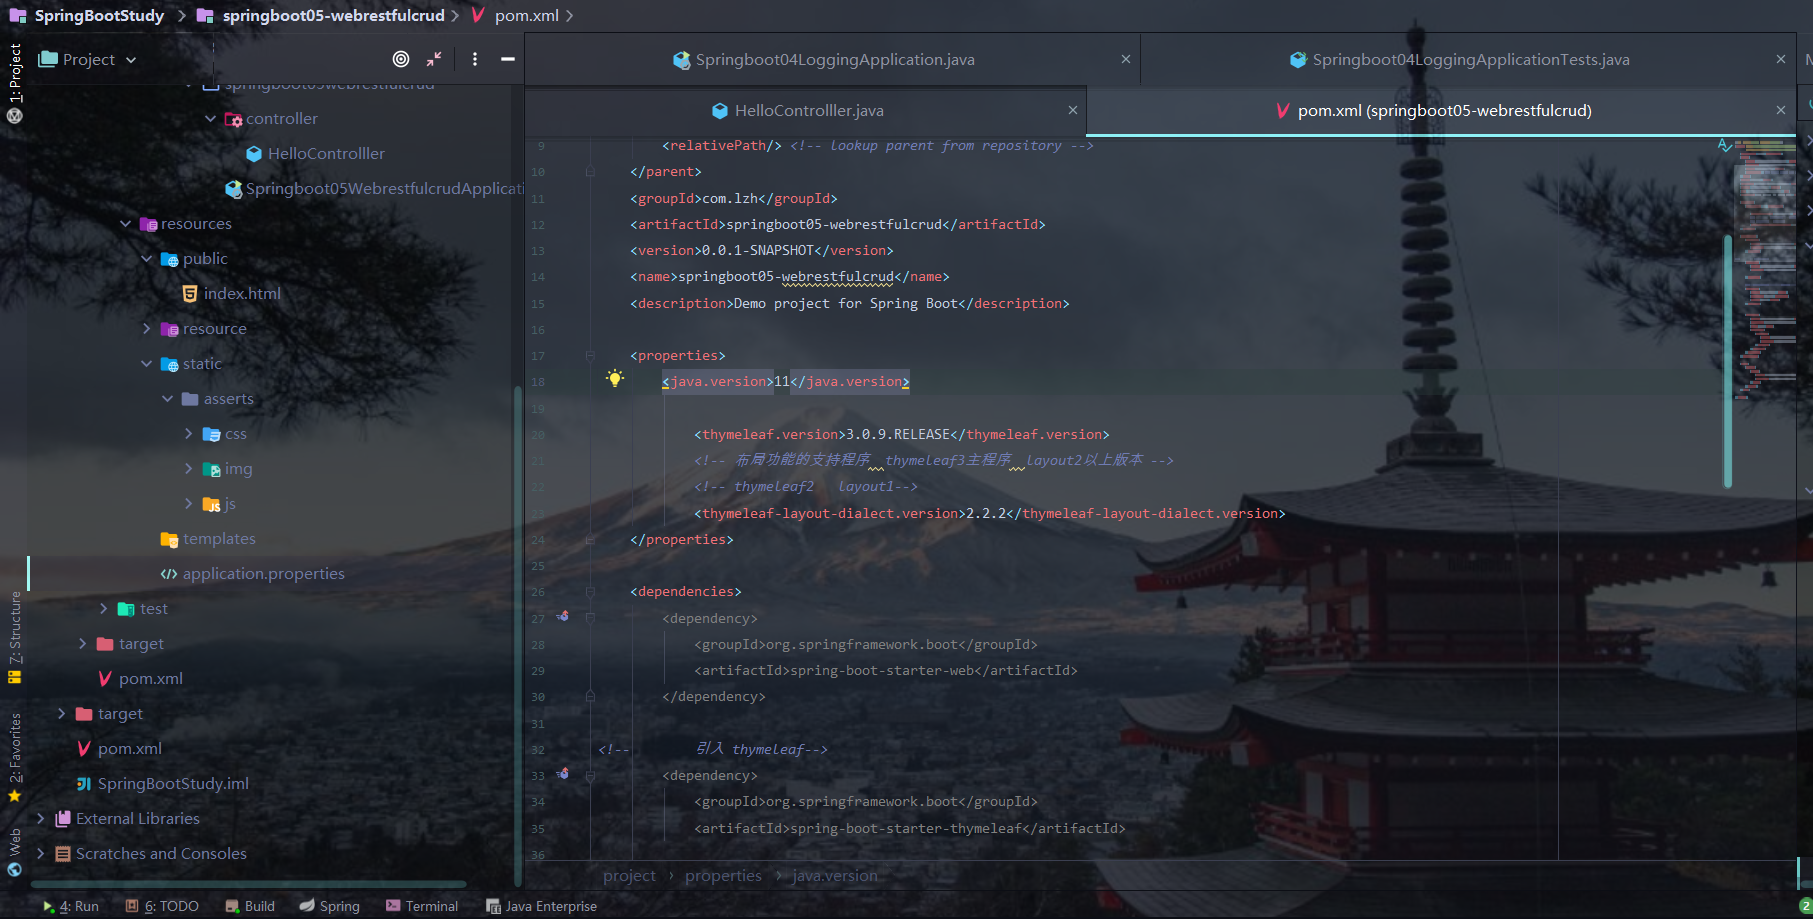This screenshot has height=919, width=1813.
Task: Switch to Springboot04LoggingApplicationTests.java tab
Action: tap(1460, 59)
